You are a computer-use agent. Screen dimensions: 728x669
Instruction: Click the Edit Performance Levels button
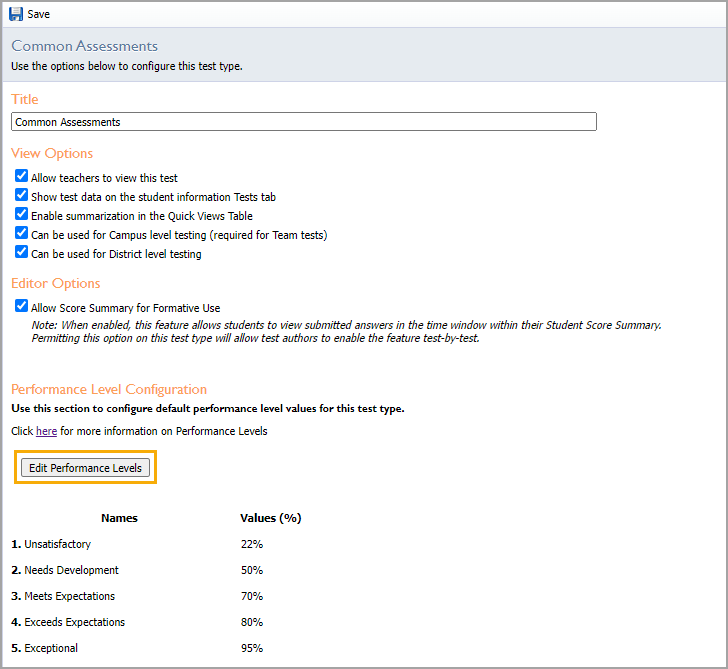pos(85,468)
